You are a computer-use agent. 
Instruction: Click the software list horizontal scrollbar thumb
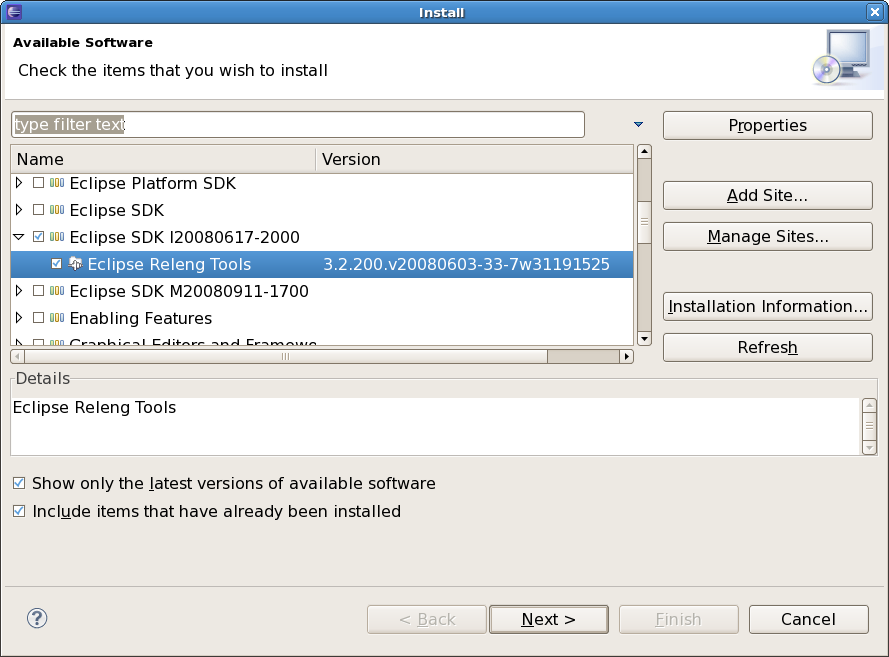tap(286, 357)
